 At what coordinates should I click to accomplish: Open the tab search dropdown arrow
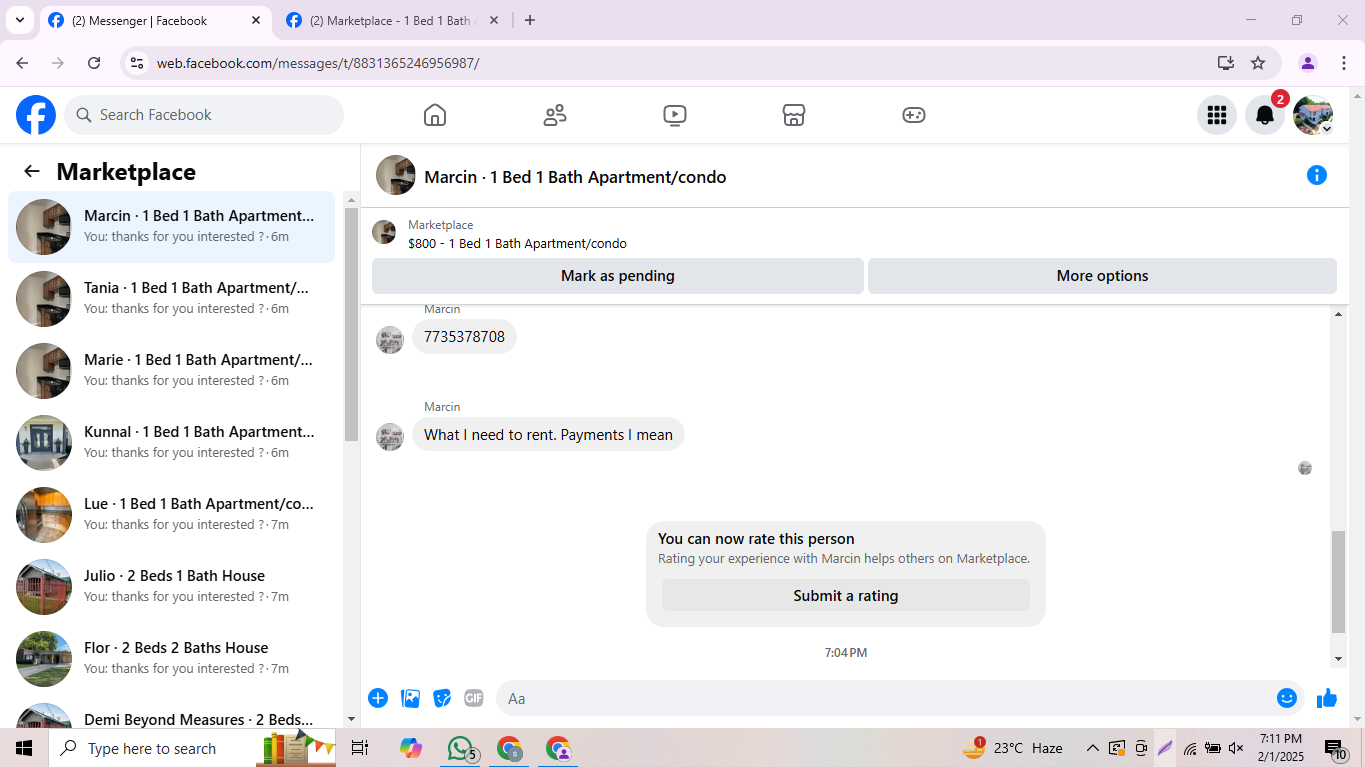[19, 20]
